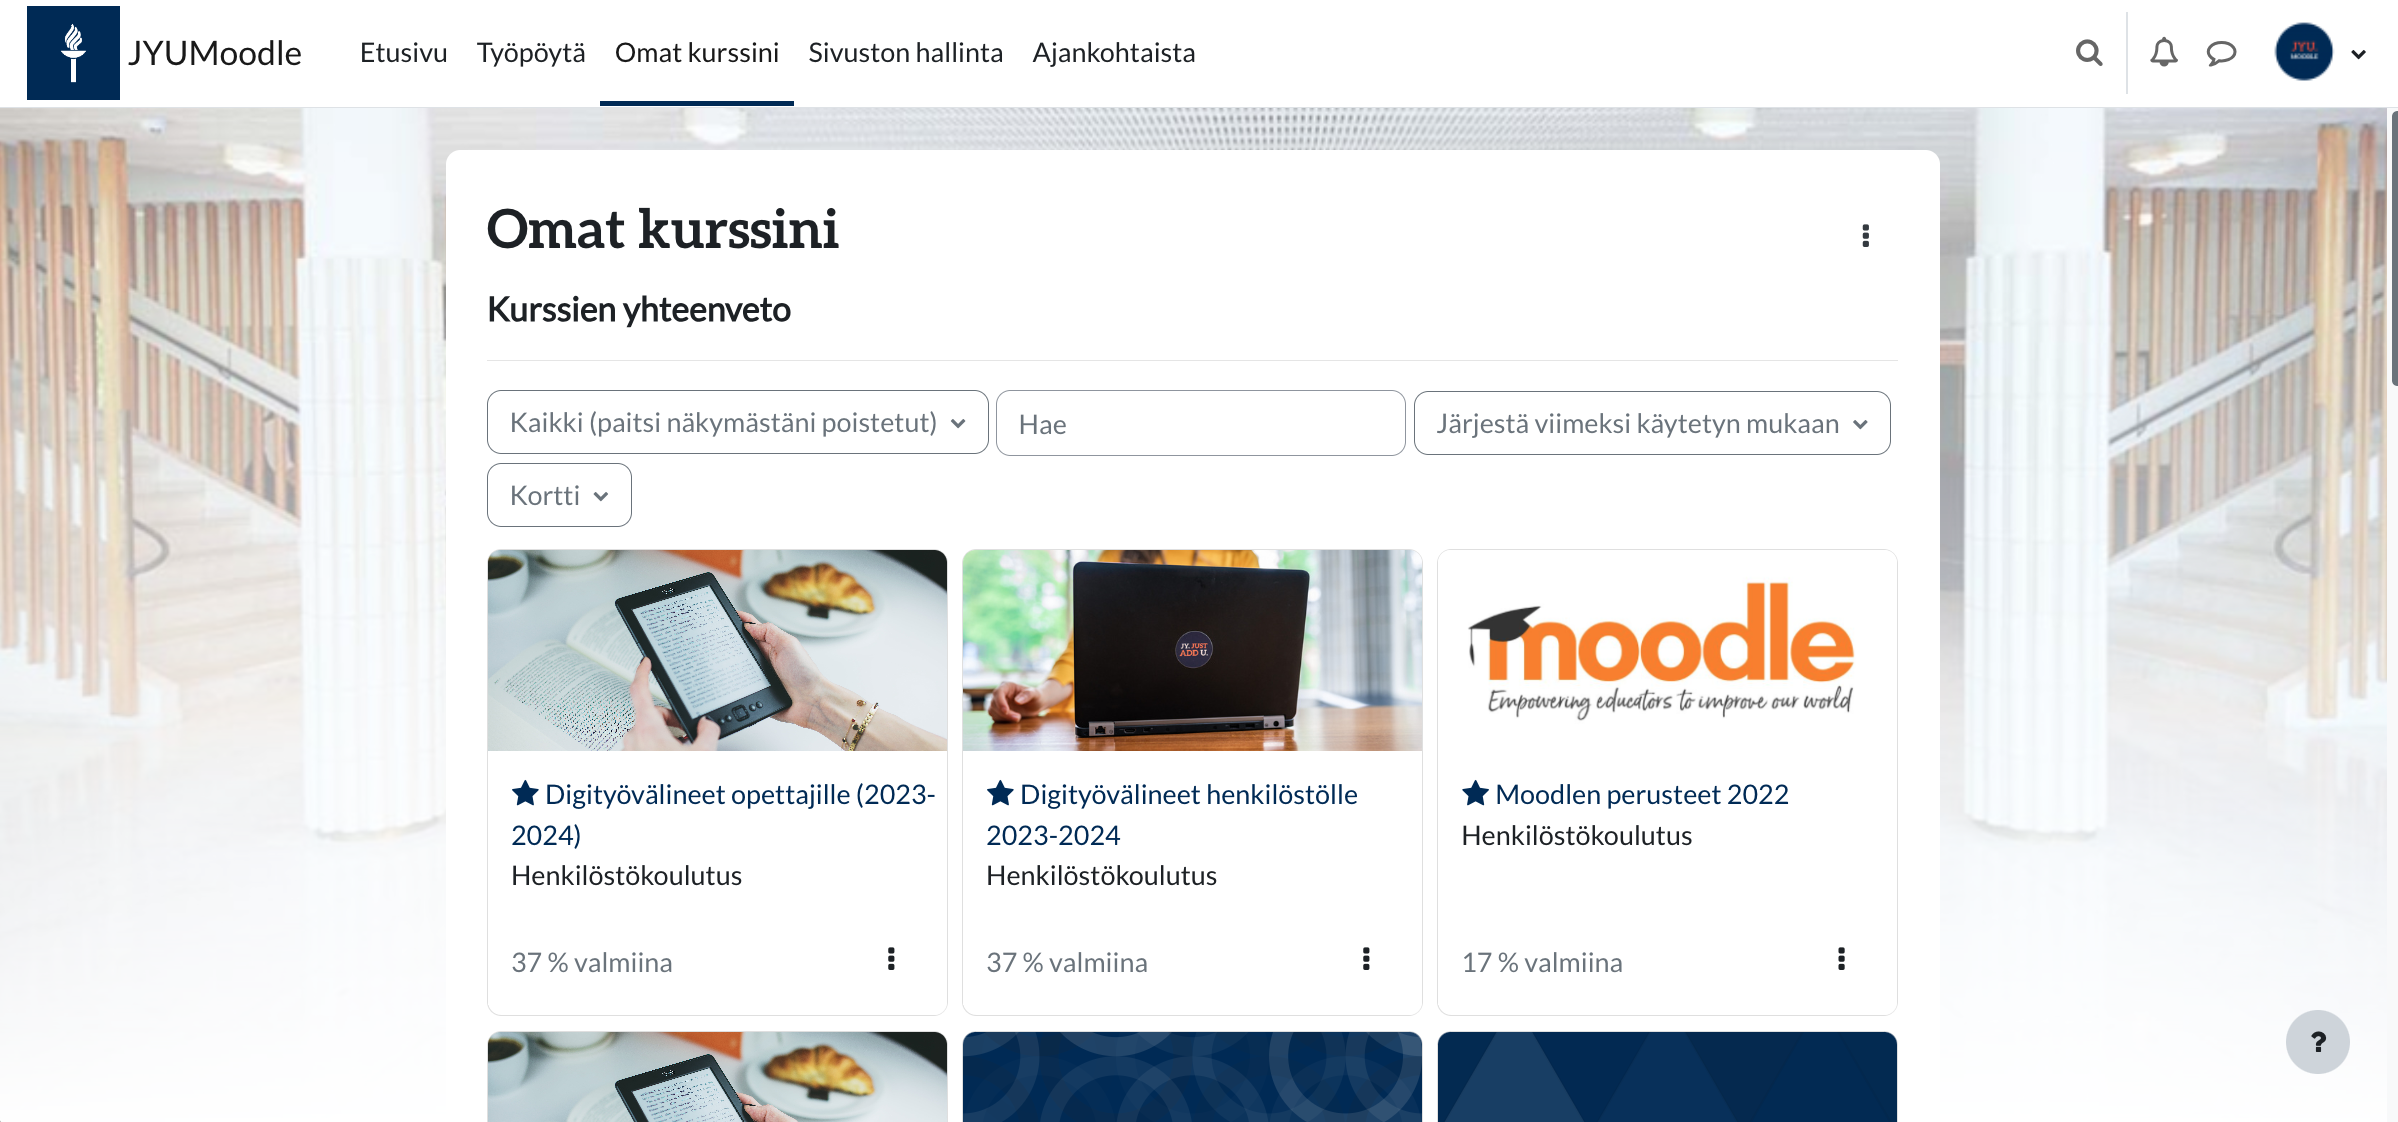Toggle star on Digityövälineet henkilöstölle course
2398x1122 pixels.
coord(1000,794)
